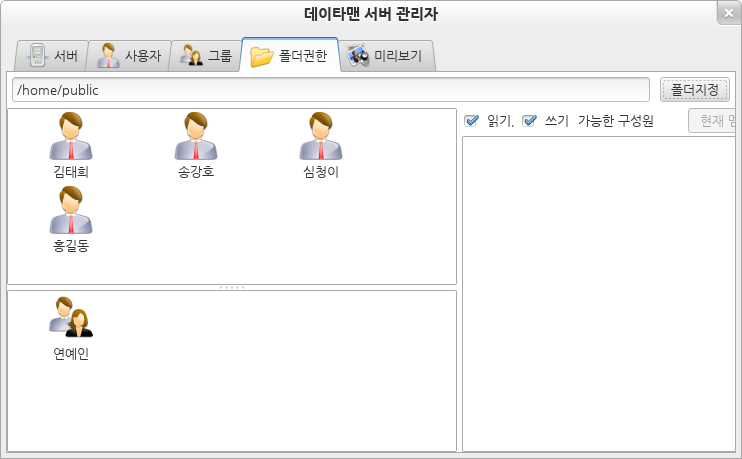Select the 폴더권한 tab
Screen dimensions: 742x459
(x=290, y=56)
